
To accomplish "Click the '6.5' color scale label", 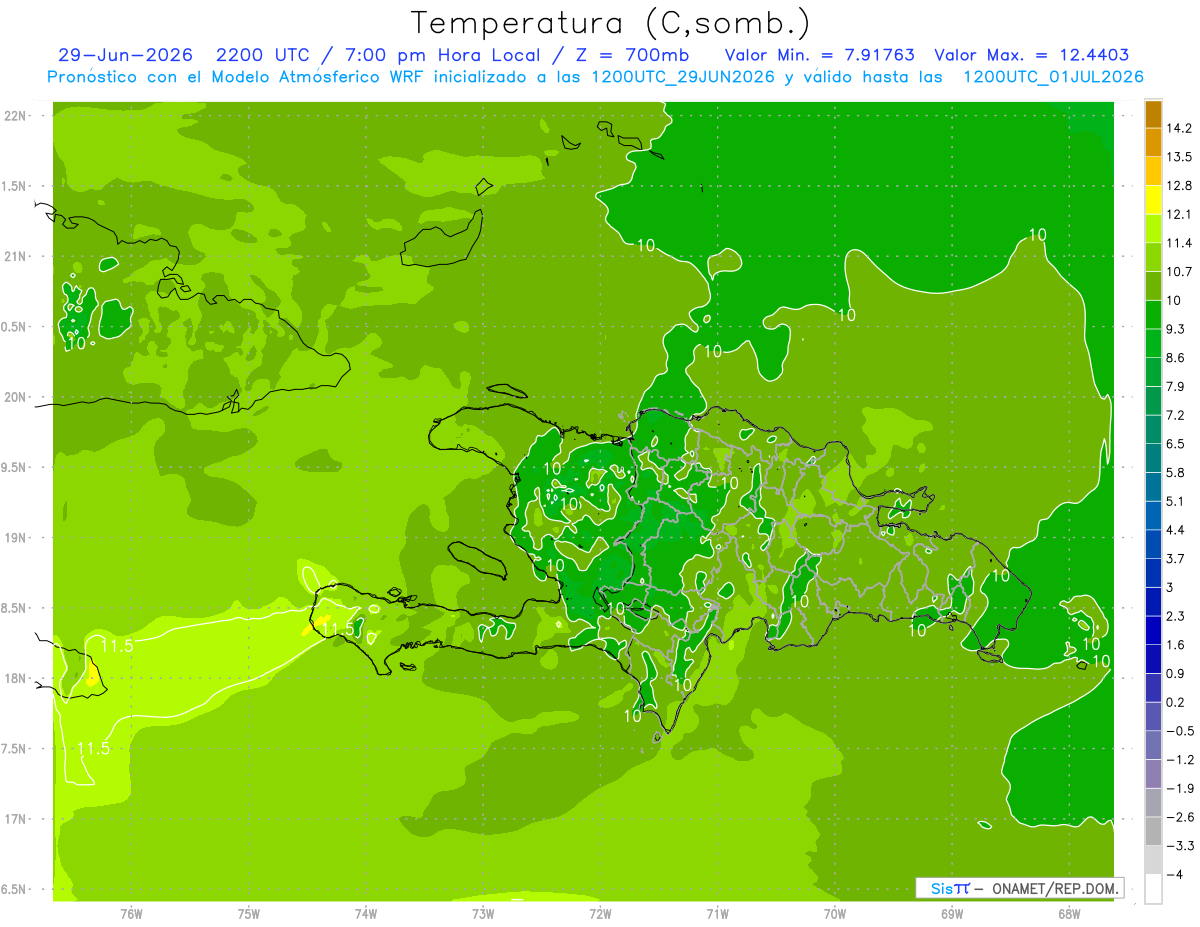I will point(1176,444).
